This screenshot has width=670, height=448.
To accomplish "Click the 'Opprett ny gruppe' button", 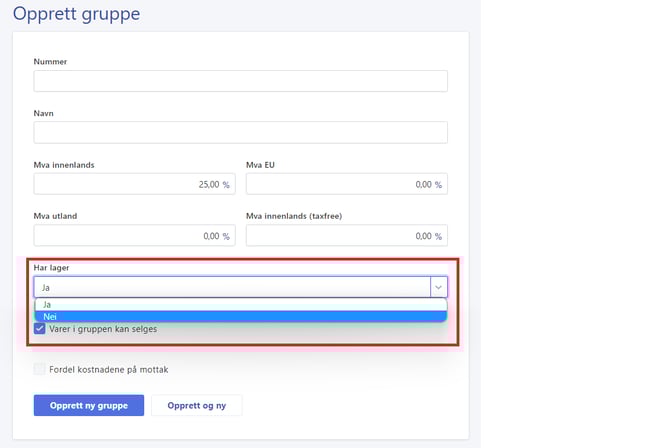I will point(89,405).
